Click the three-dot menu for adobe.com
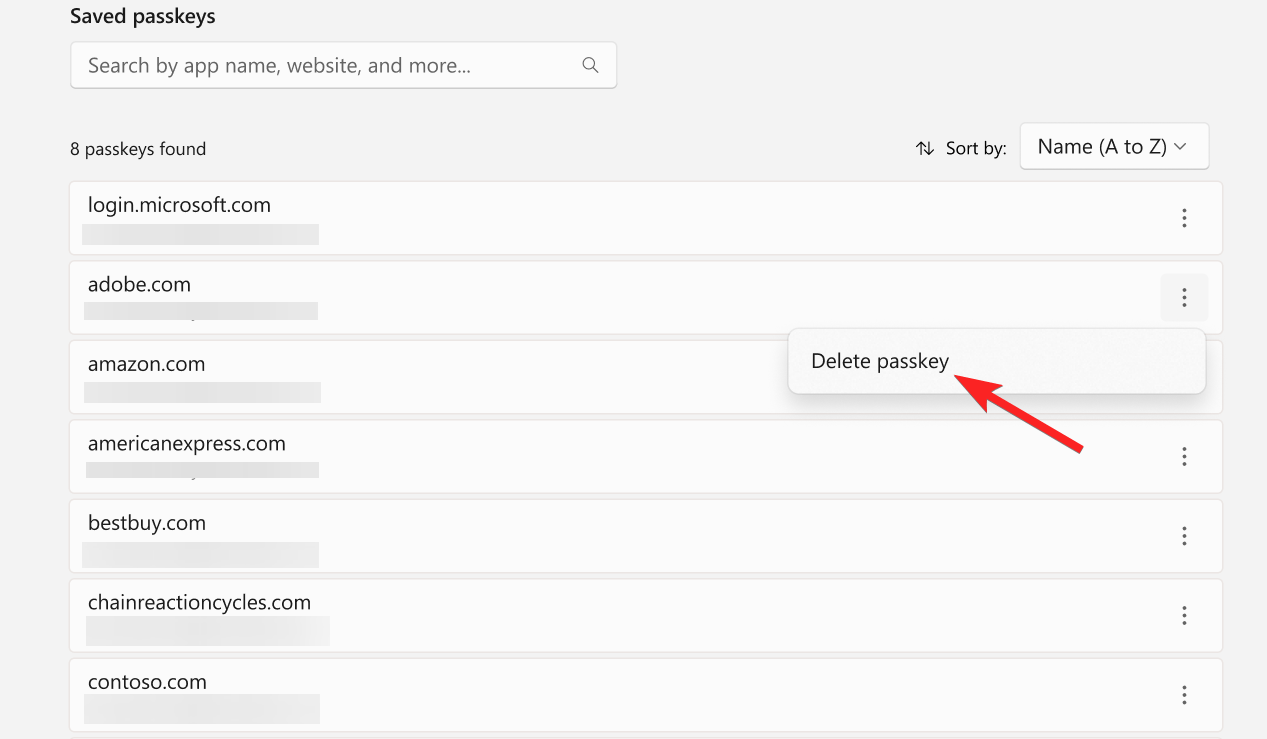This screenshot has height=739, width=1267. (1184, 297)
